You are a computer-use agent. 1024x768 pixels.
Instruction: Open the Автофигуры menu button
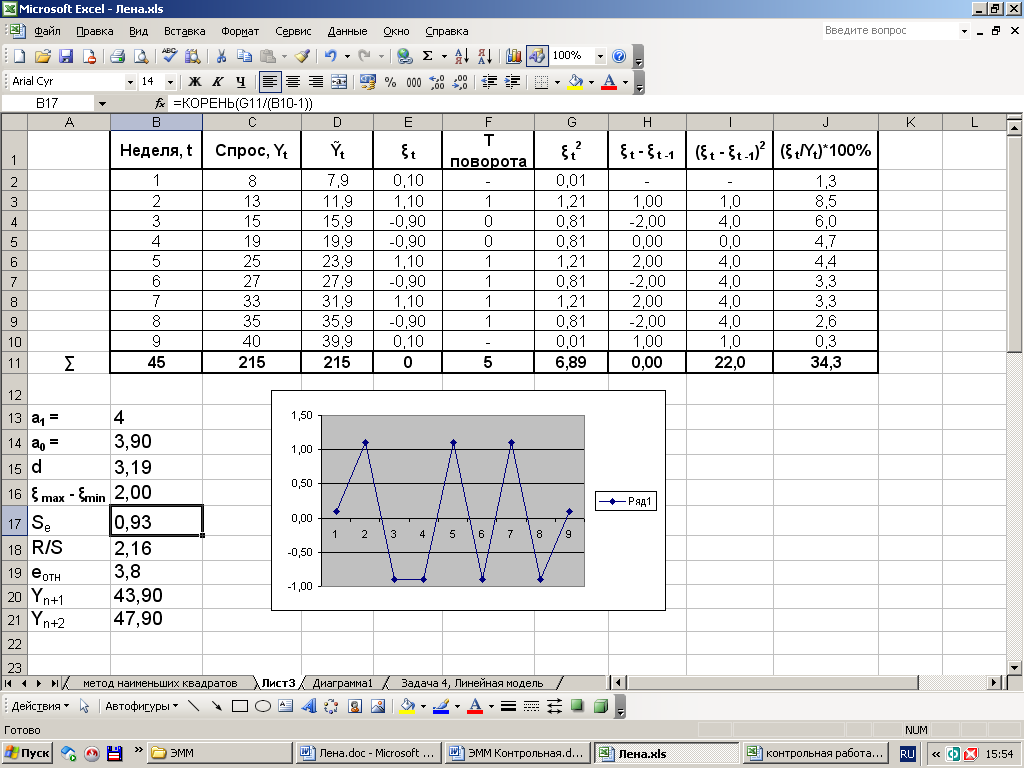coord(140,706)
